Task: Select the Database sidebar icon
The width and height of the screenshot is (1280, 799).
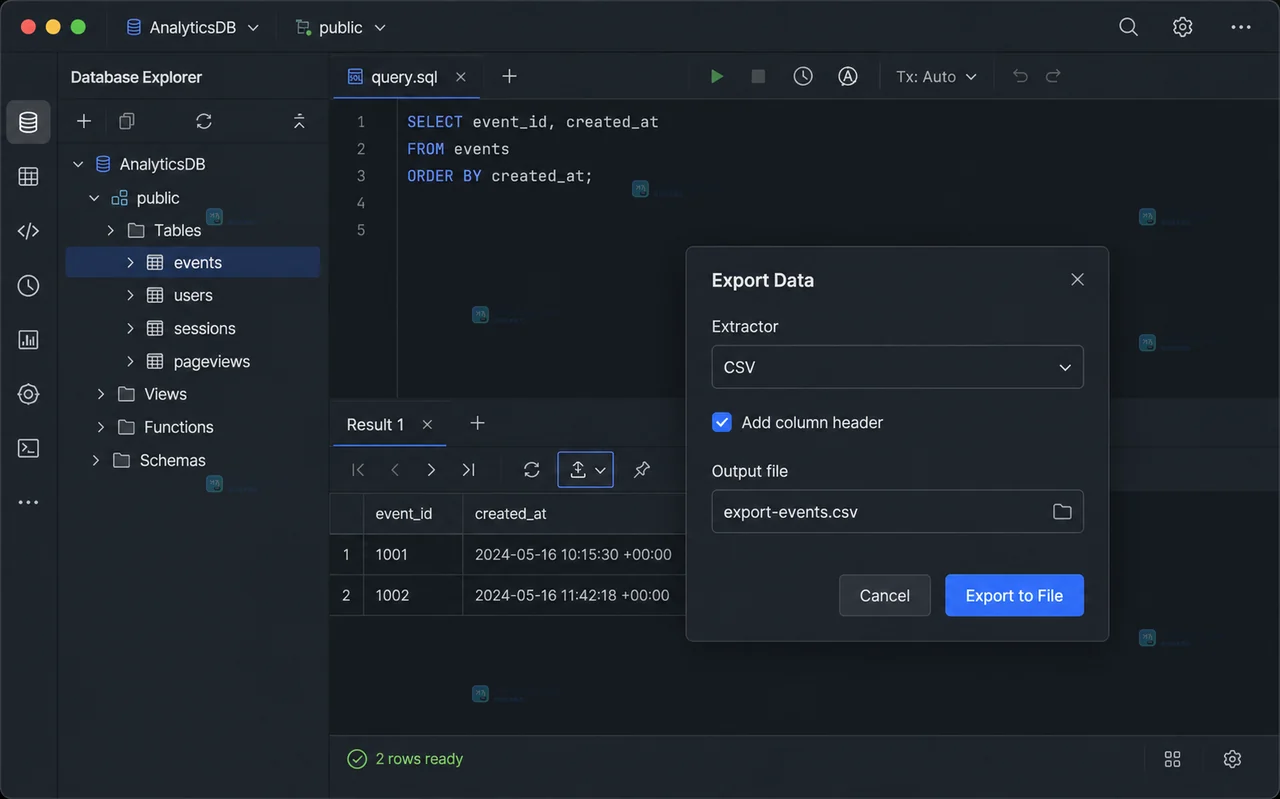Action: tap(28, 122)
